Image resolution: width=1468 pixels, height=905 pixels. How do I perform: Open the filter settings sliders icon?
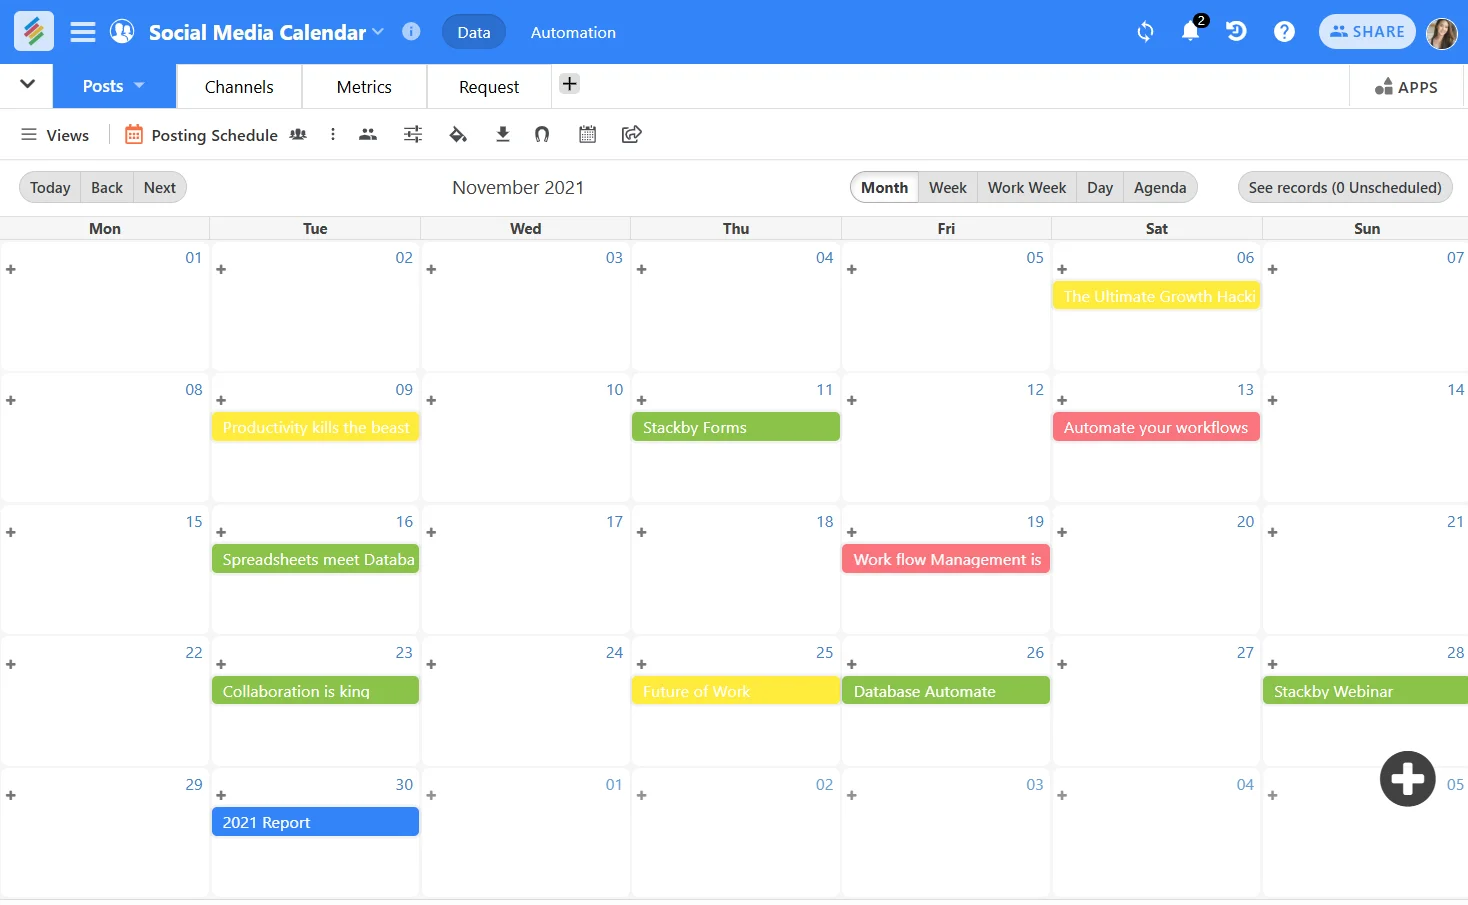click(413, 134)
